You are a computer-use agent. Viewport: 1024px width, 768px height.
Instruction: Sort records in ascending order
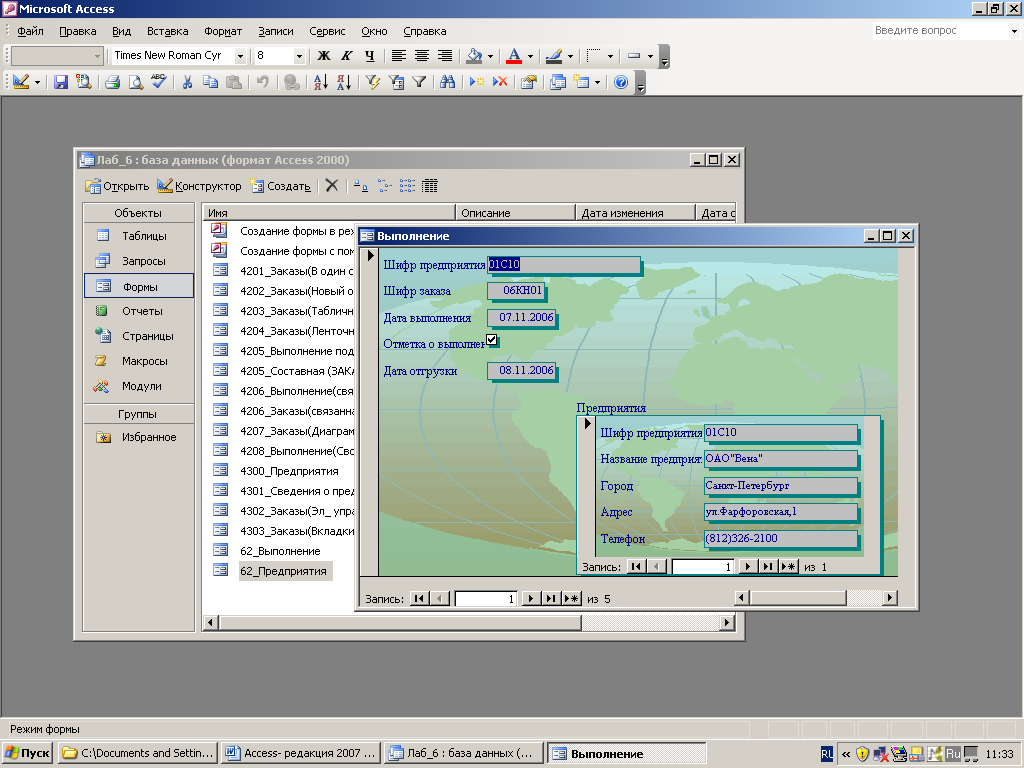[322, 83]
